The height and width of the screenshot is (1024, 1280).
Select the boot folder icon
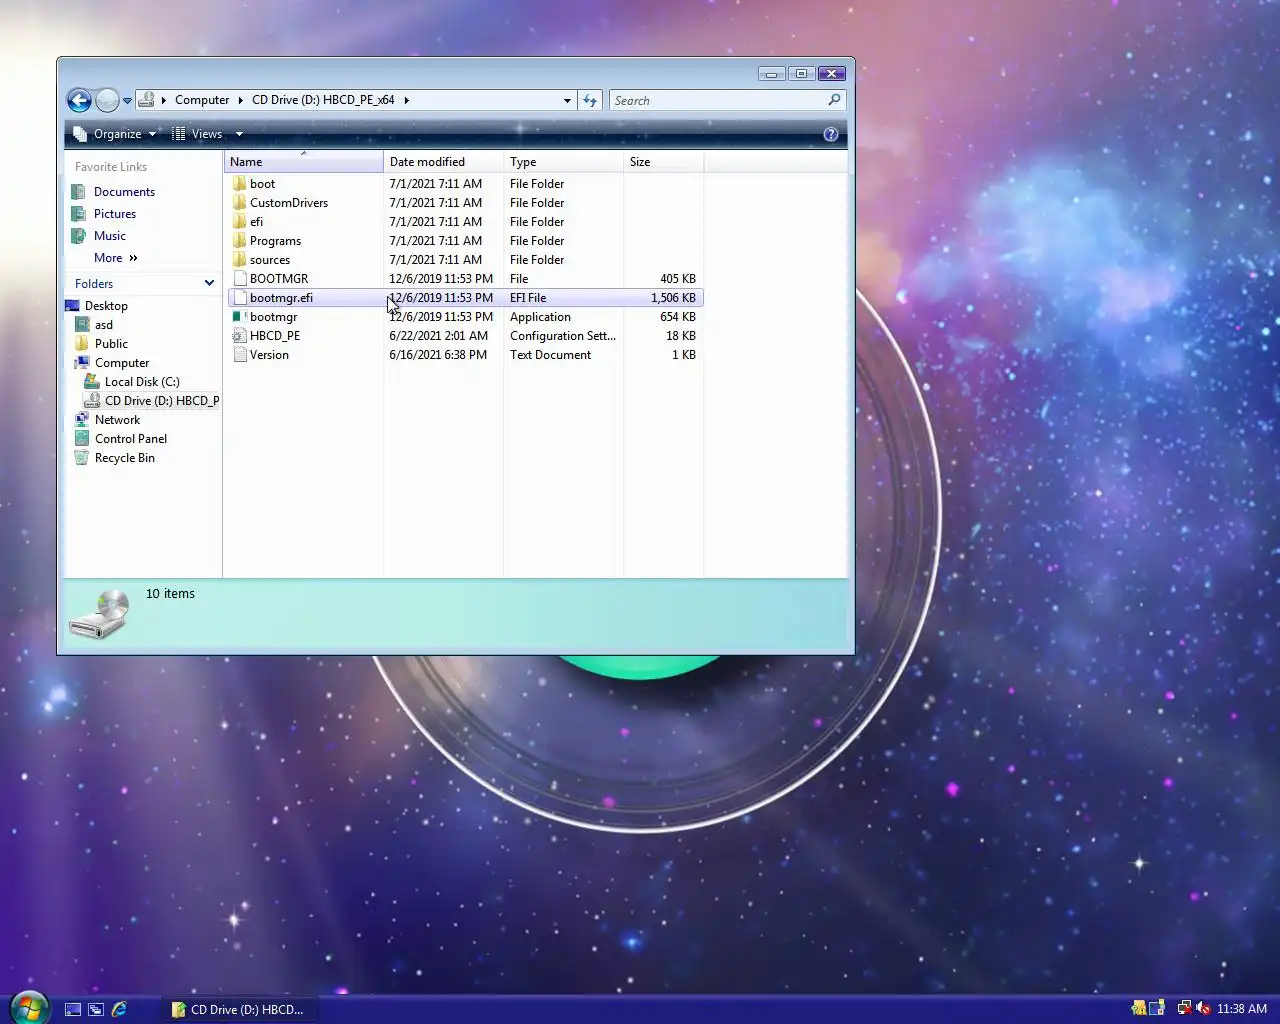coord(239,184)
